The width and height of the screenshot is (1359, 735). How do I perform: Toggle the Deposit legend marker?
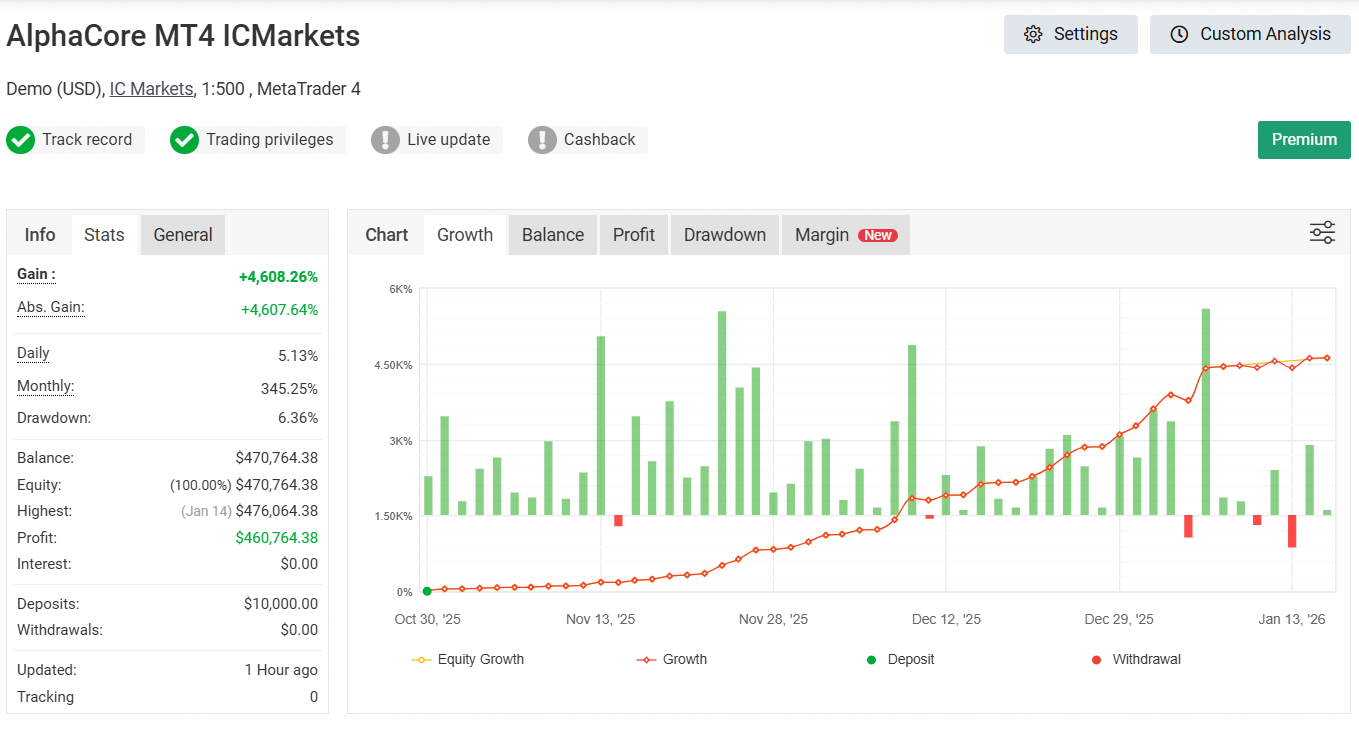click(x=900, y=659)
